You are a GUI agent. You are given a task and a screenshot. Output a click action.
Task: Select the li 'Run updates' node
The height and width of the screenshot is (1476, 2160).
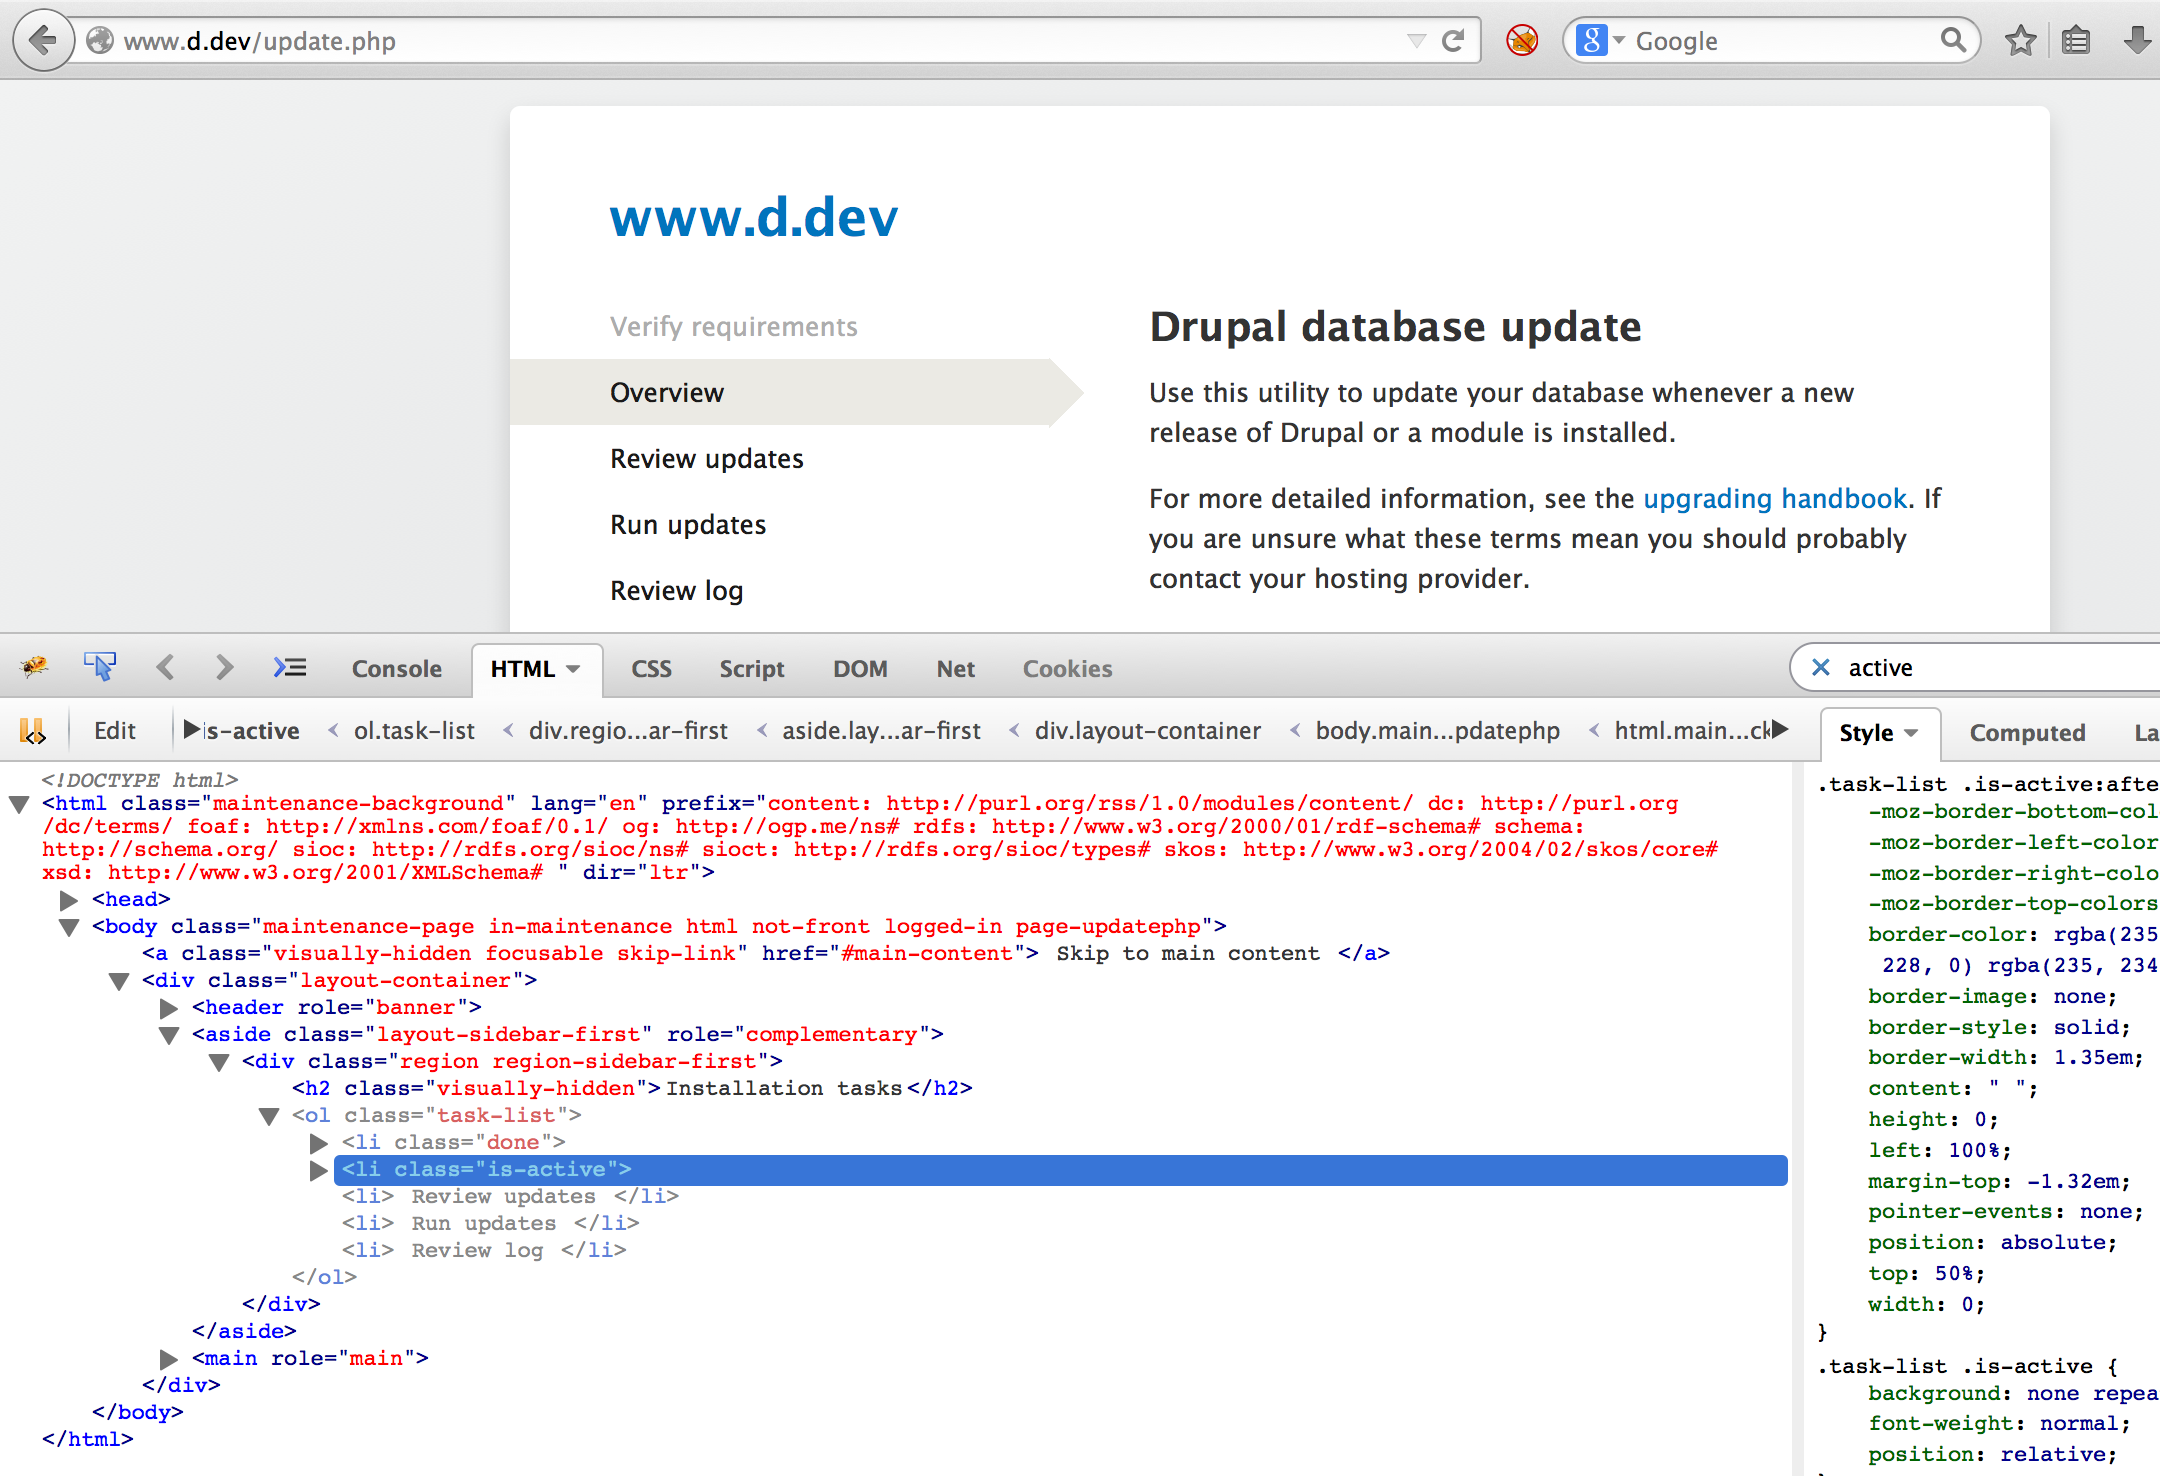click(490, 1223)
